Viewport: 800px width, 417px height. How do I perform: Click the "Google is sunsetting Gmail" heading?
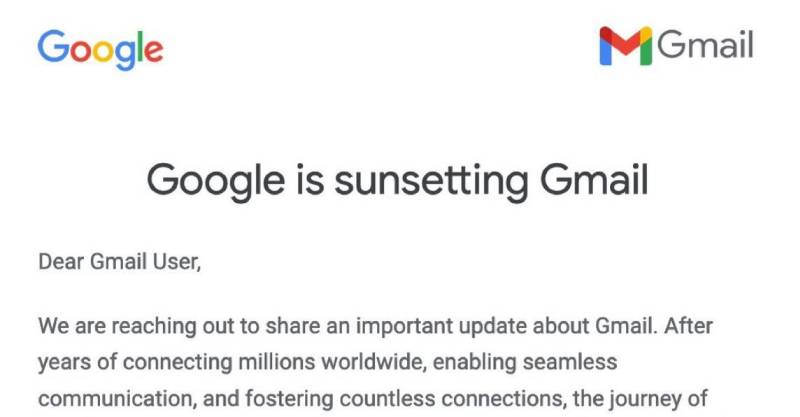tap(398, 181)
